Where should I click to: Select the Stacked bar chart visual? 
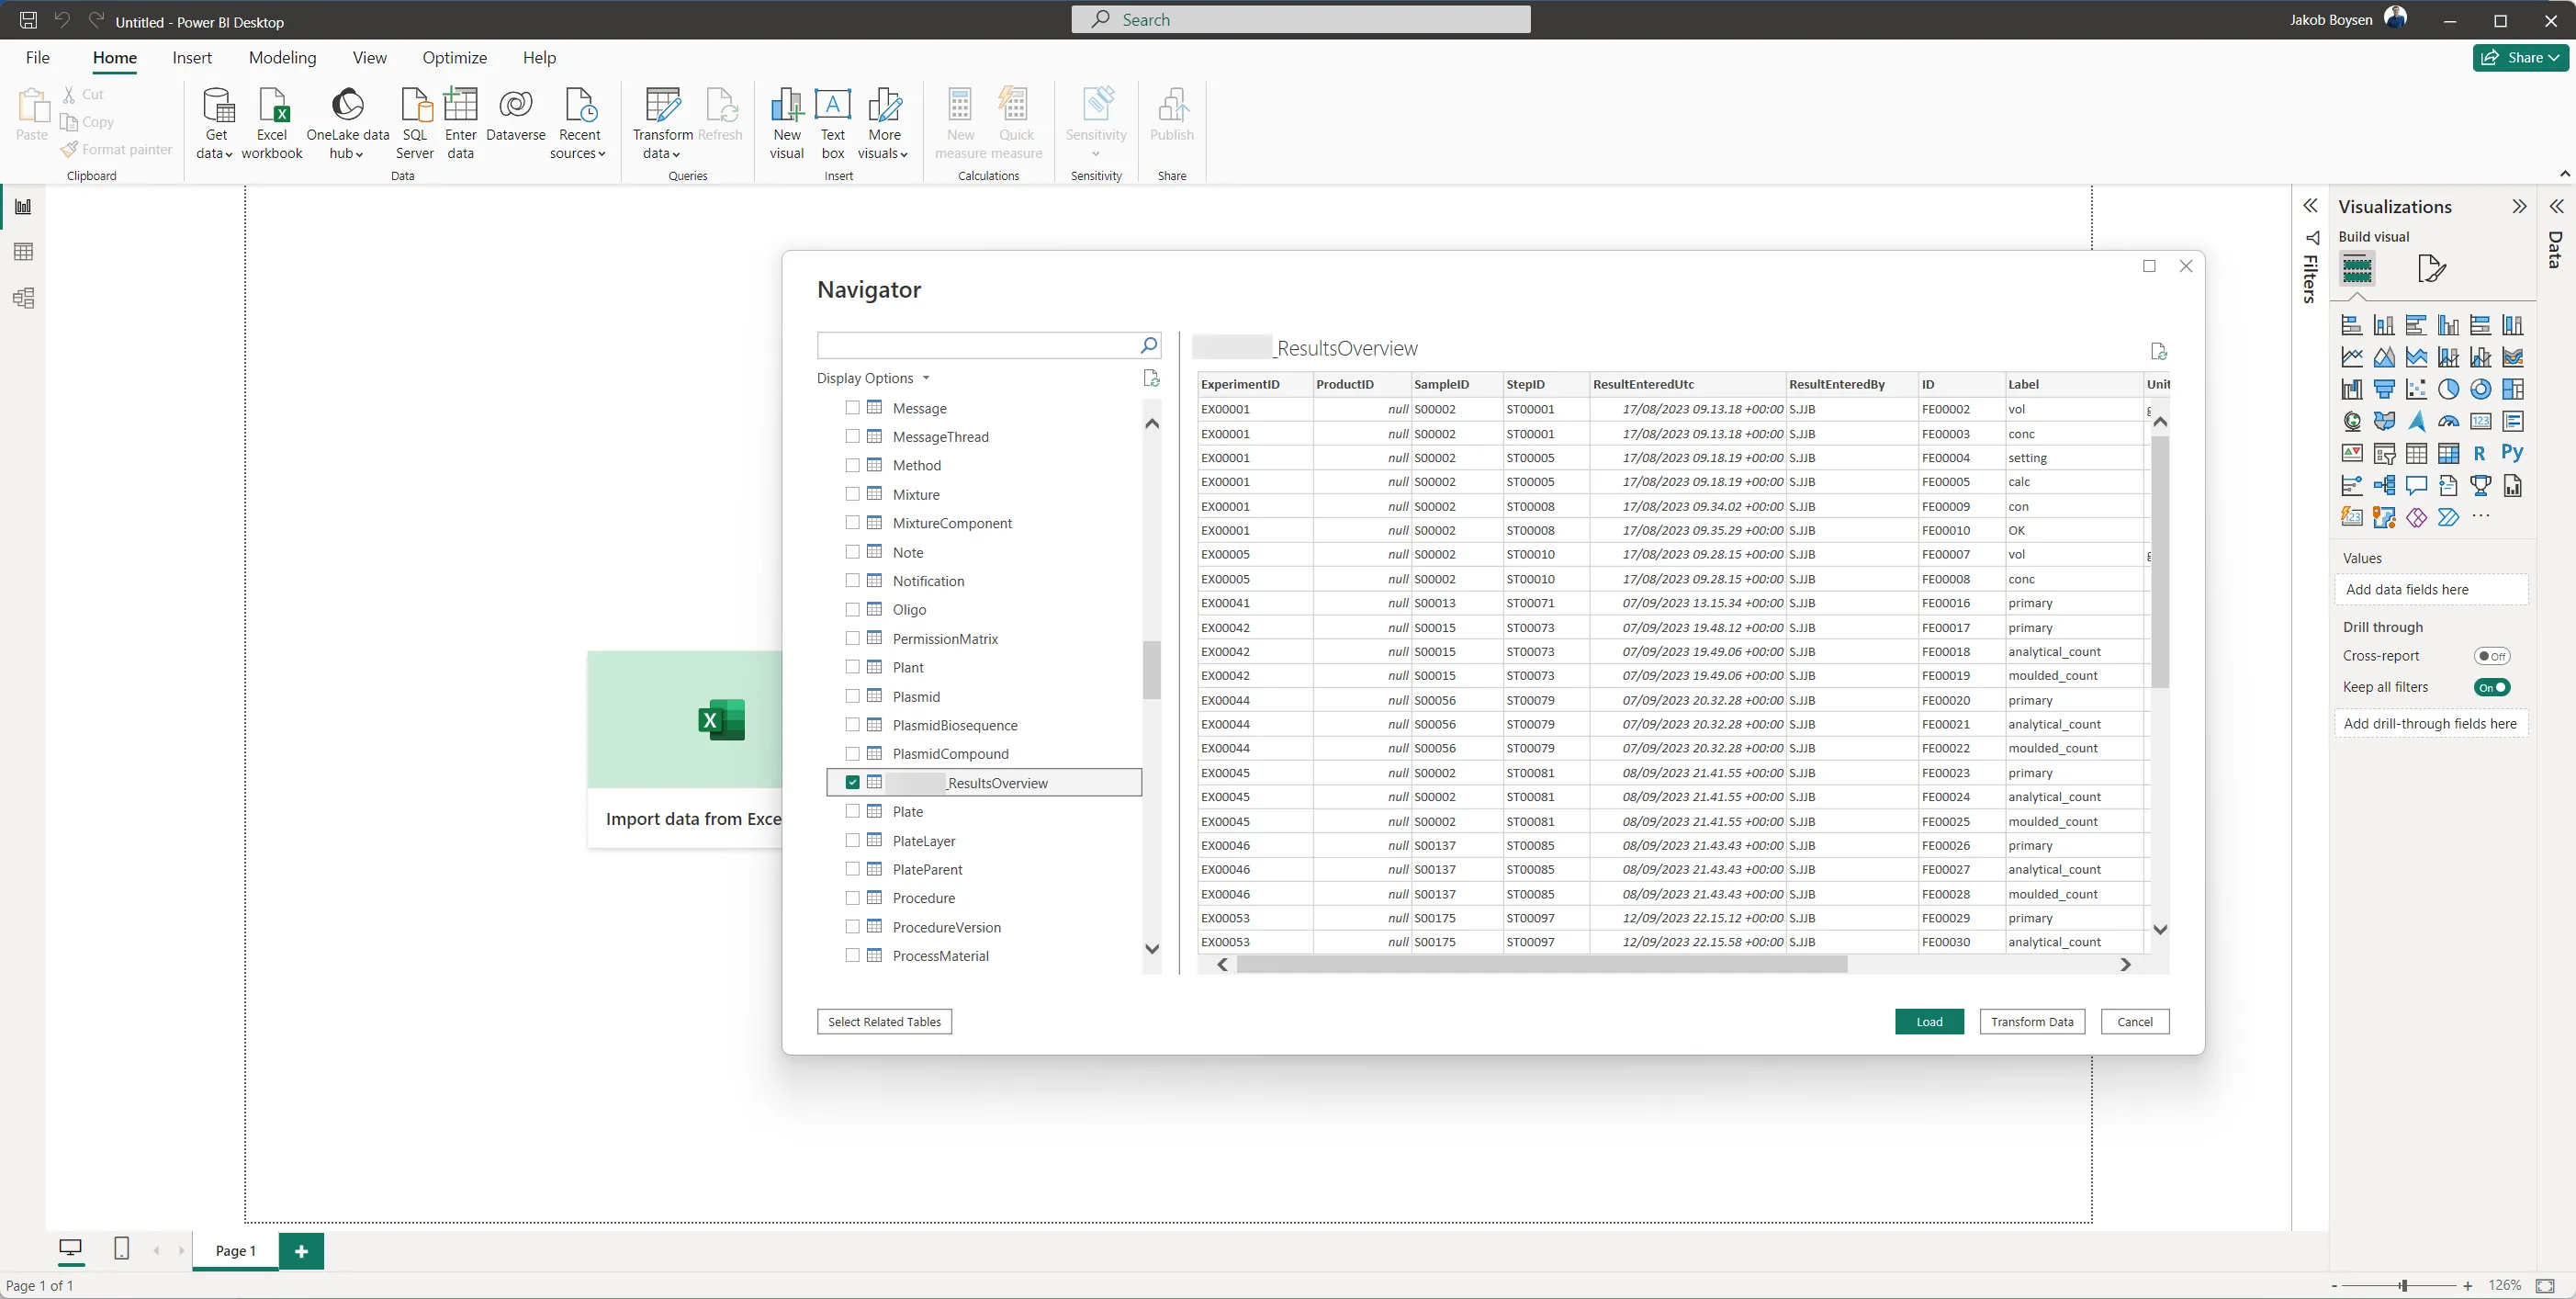click(2351, 324)
